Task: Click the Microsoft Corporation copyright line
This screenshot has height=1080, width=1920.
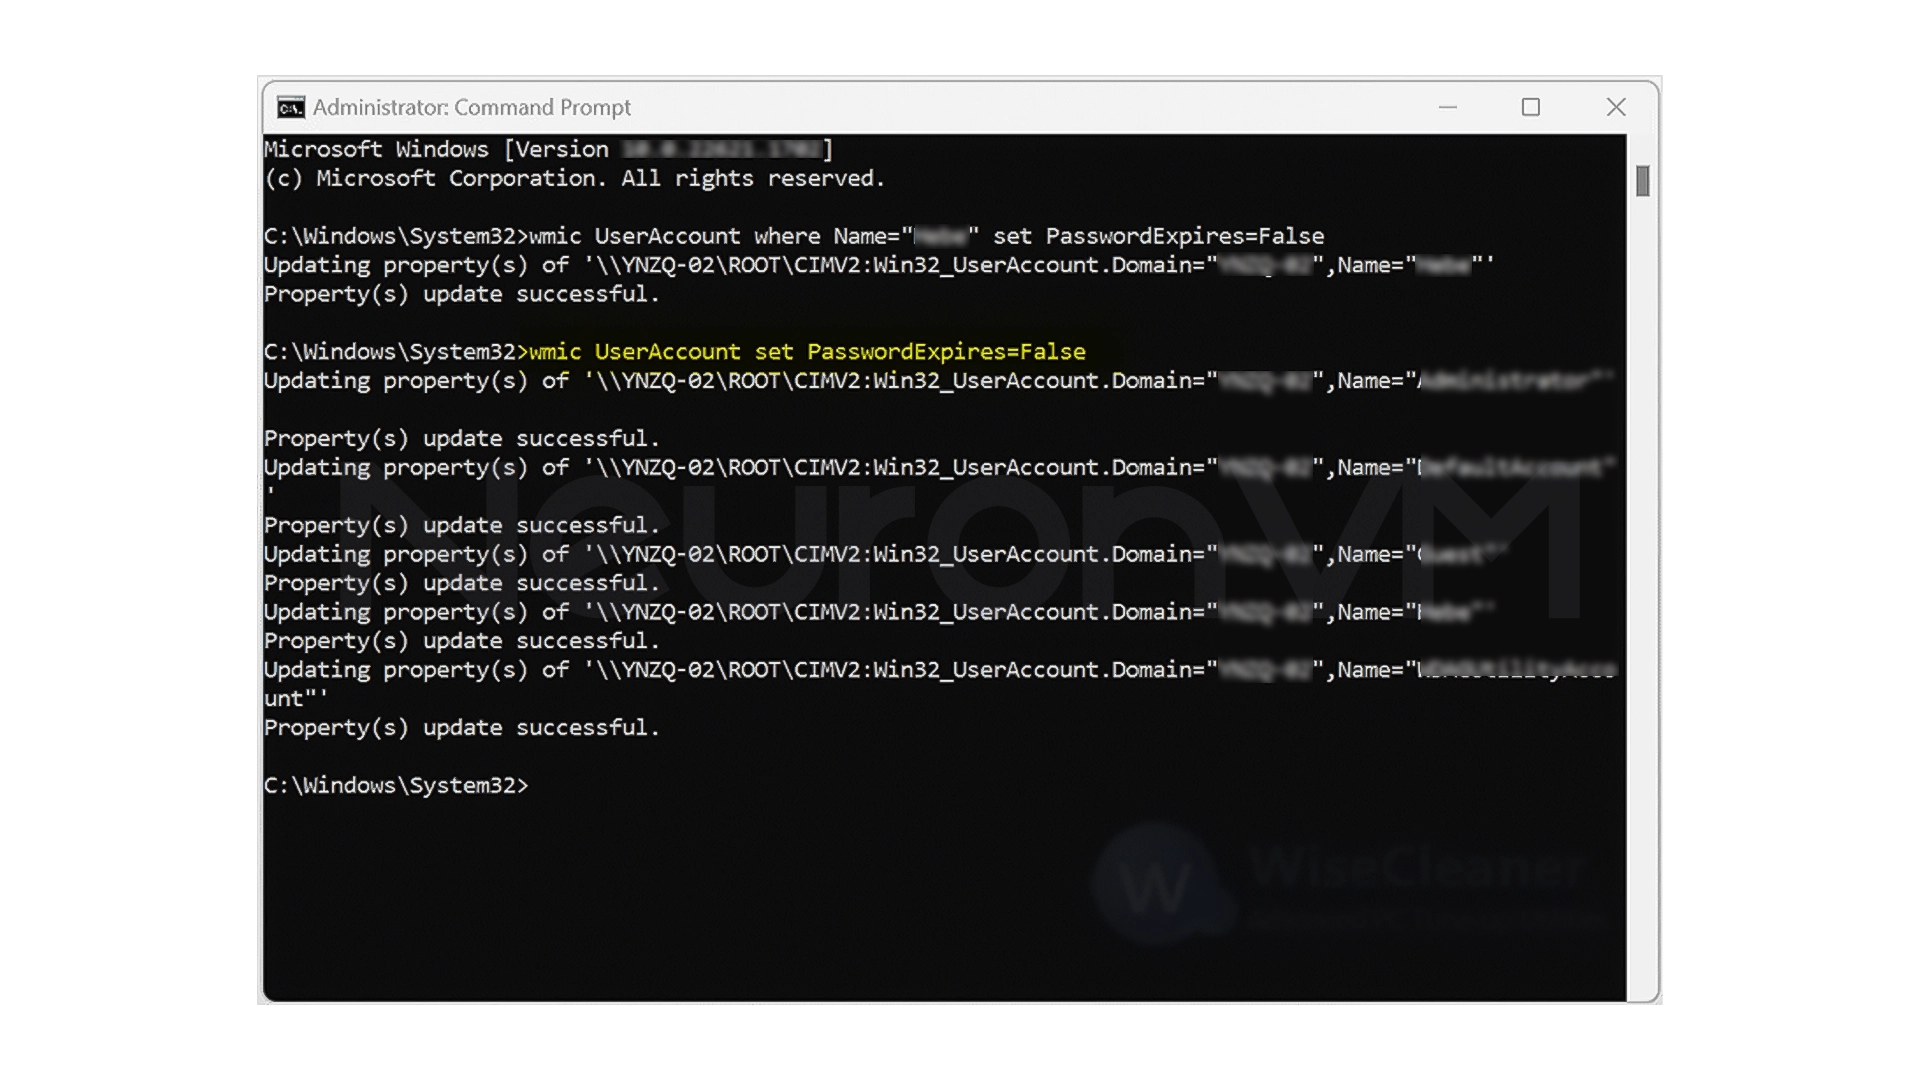Action: pyautogui.click(x=575, y=178)
